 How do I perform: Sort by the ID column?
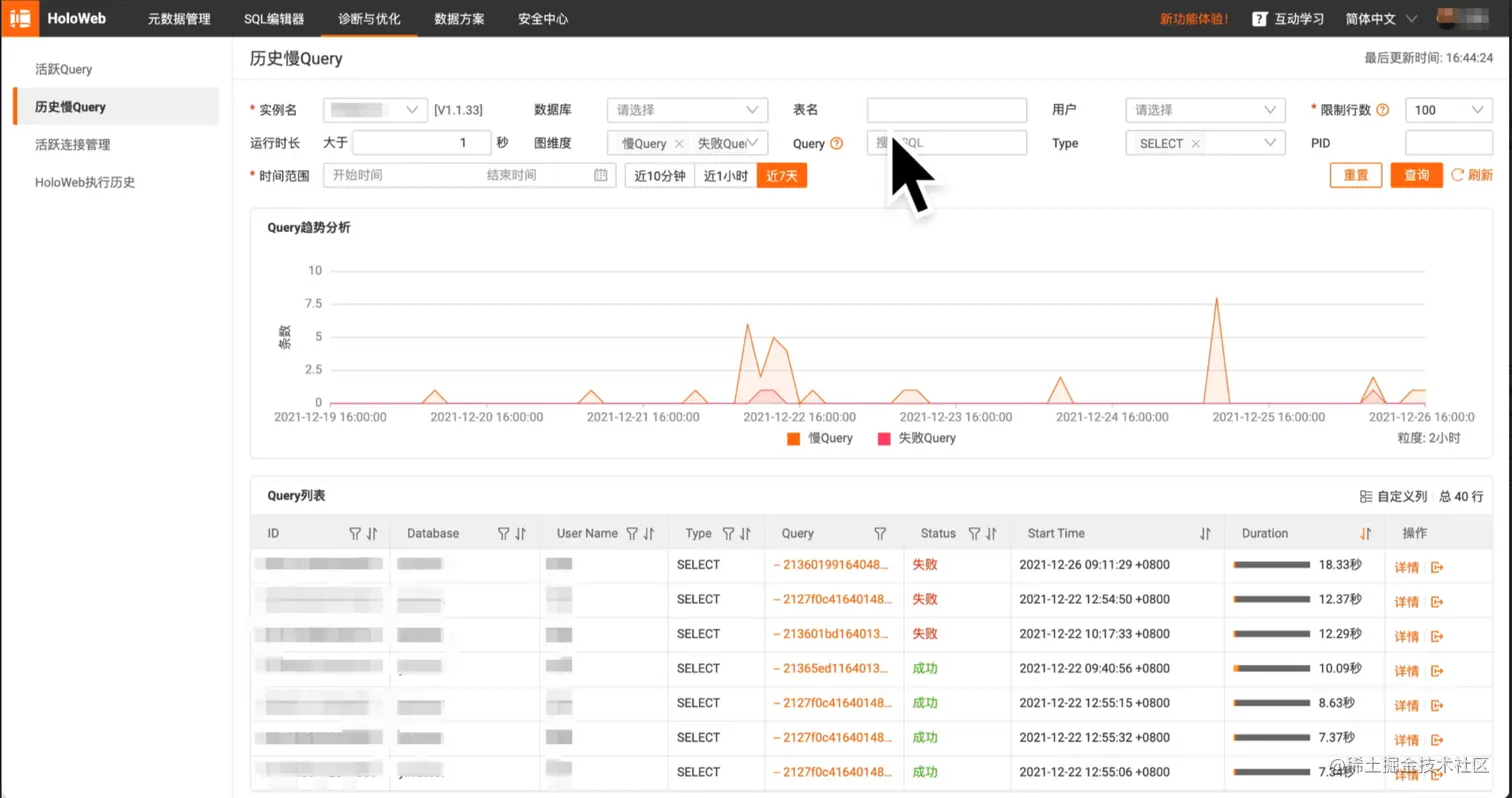[372, 534]
